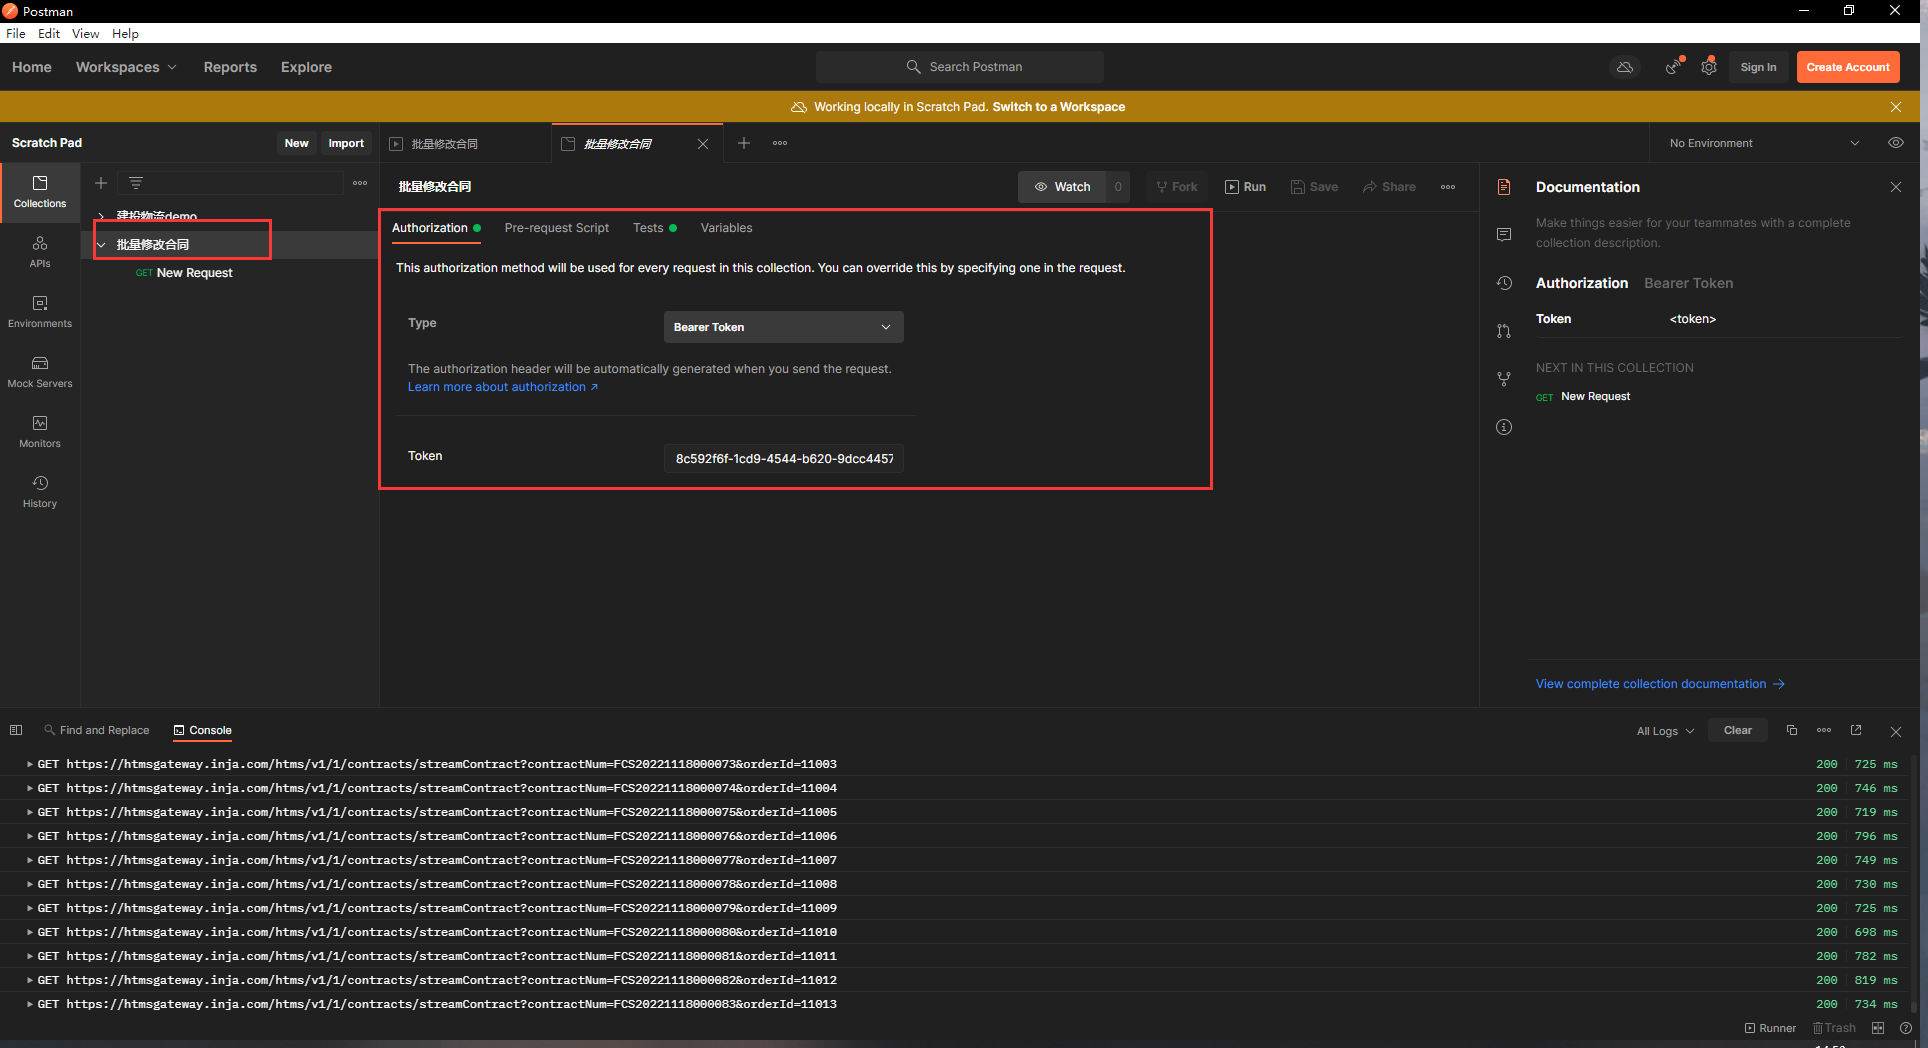This screenshot has height=1048, width=1928.
Task: Open authorization Type Bearer Token dropdown
Action: [784, 327]
